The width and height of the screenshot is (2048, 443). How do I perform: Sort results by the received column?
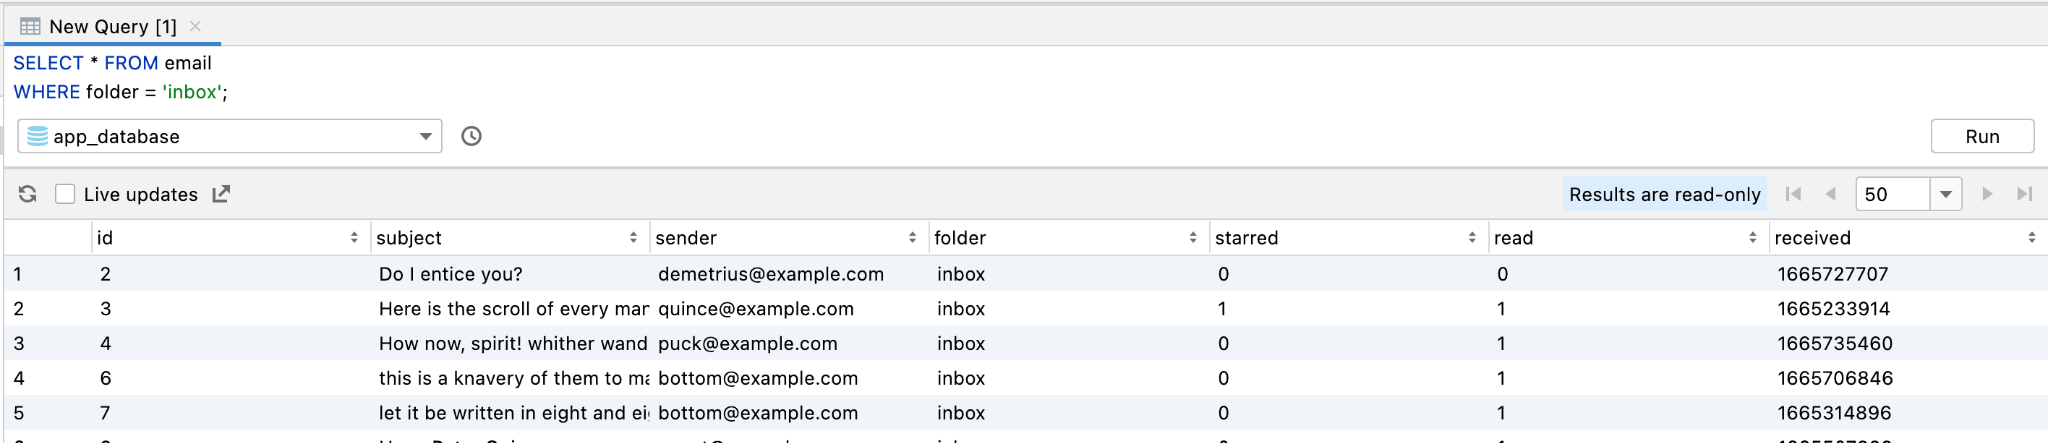[2031, 238]
